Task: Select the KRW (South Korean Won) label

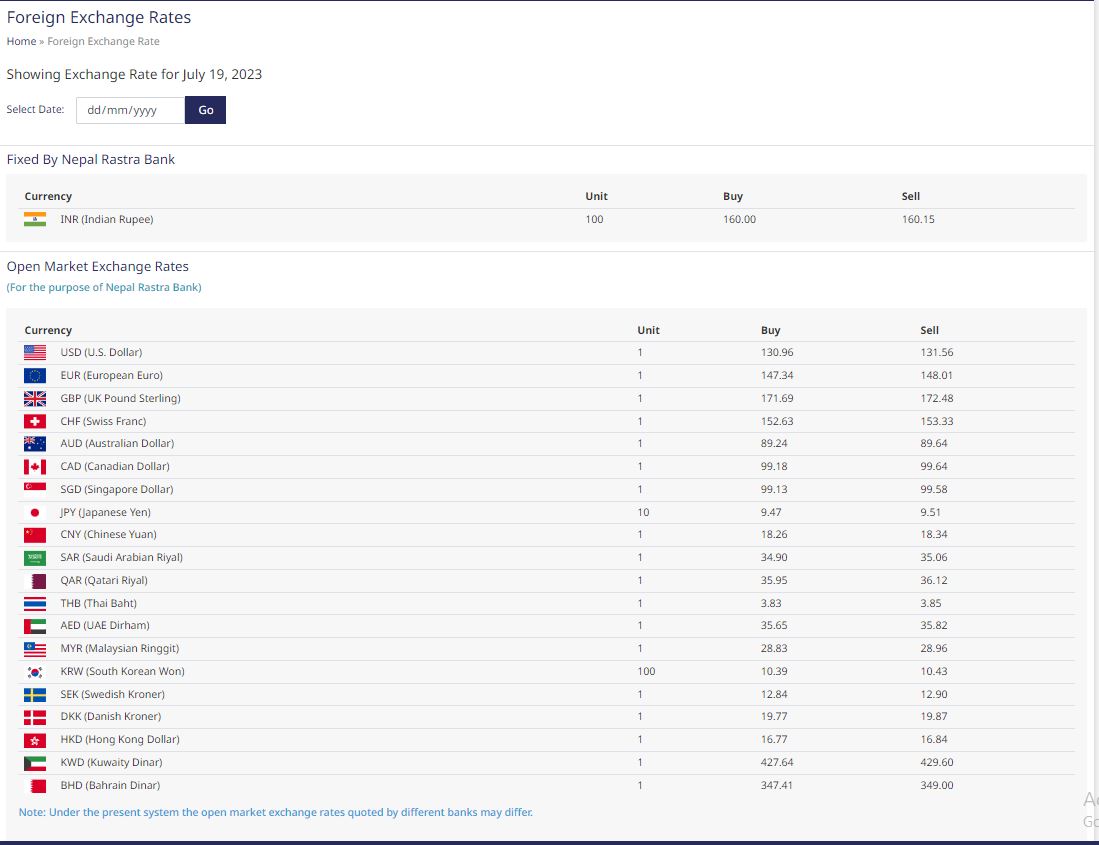Action: pyautogui.click(x=123, y=672)
